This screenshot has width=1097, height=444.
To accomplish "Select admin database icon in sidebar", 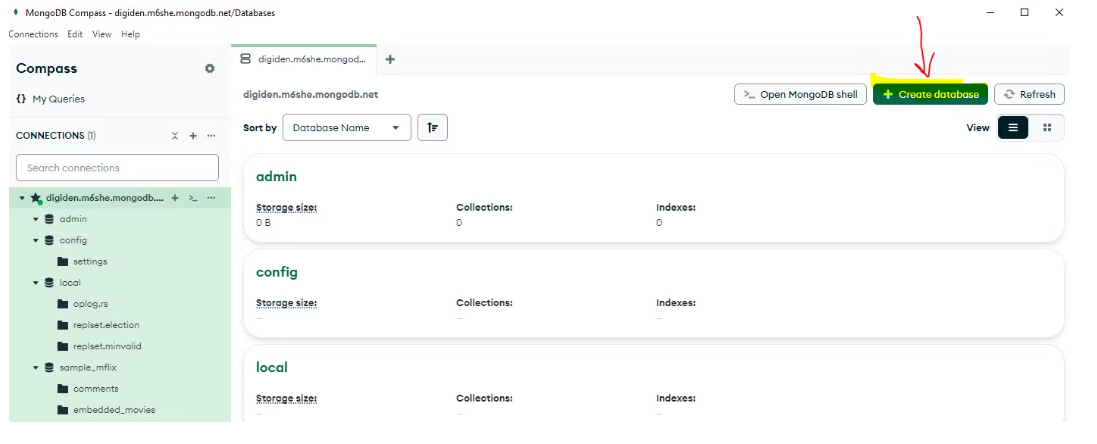I will 49,219.
